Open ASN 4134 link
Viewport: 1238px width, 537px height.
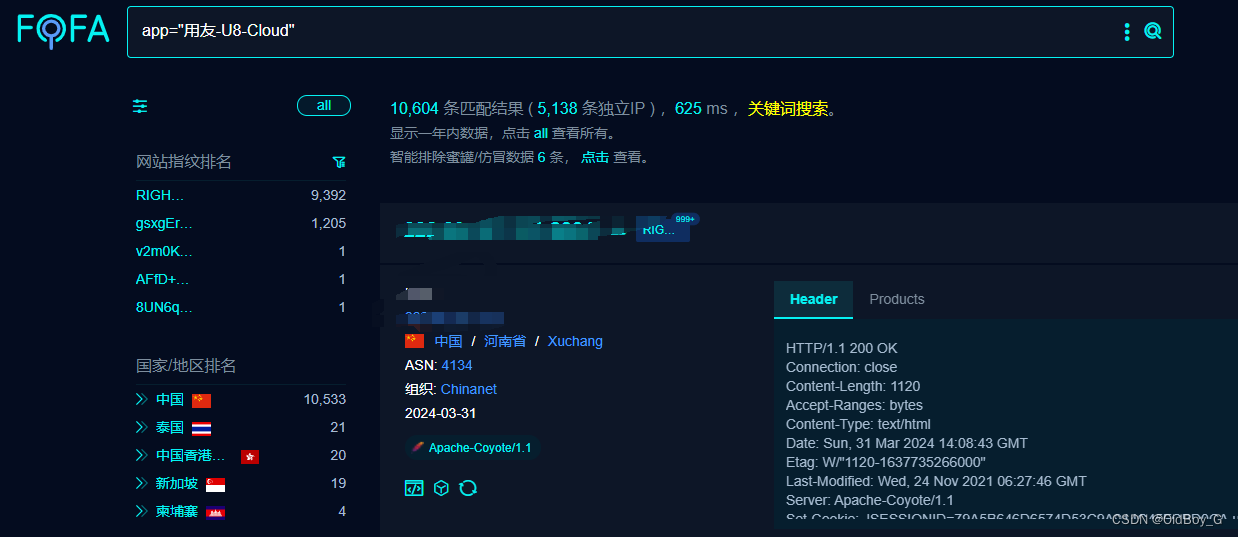pos(457,365)
